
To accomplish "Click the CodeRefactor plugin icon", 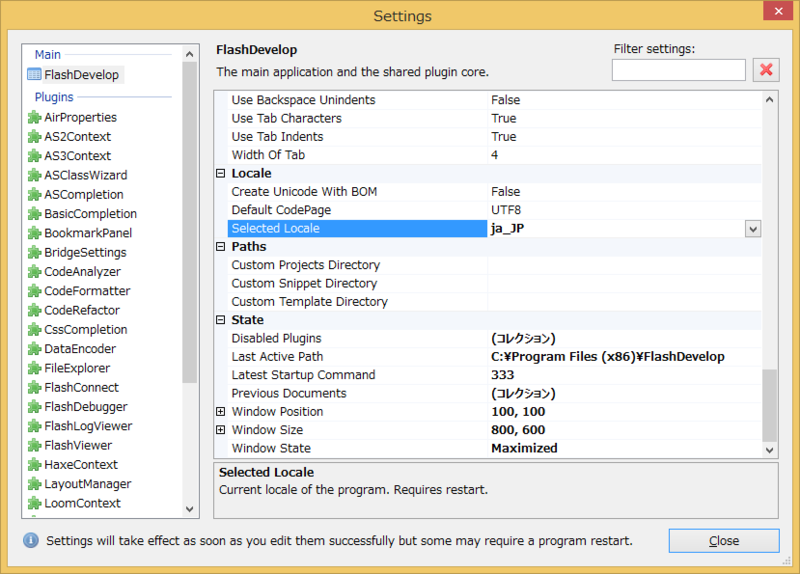I will tap(34, 310).
